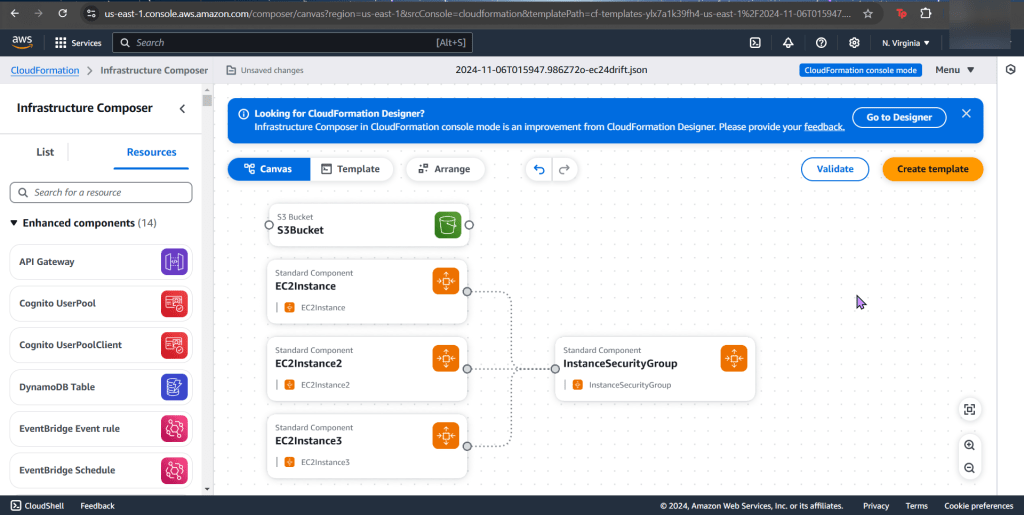
Task: Click the DynamoDB Table component icon
Action: tap(174, 387)
